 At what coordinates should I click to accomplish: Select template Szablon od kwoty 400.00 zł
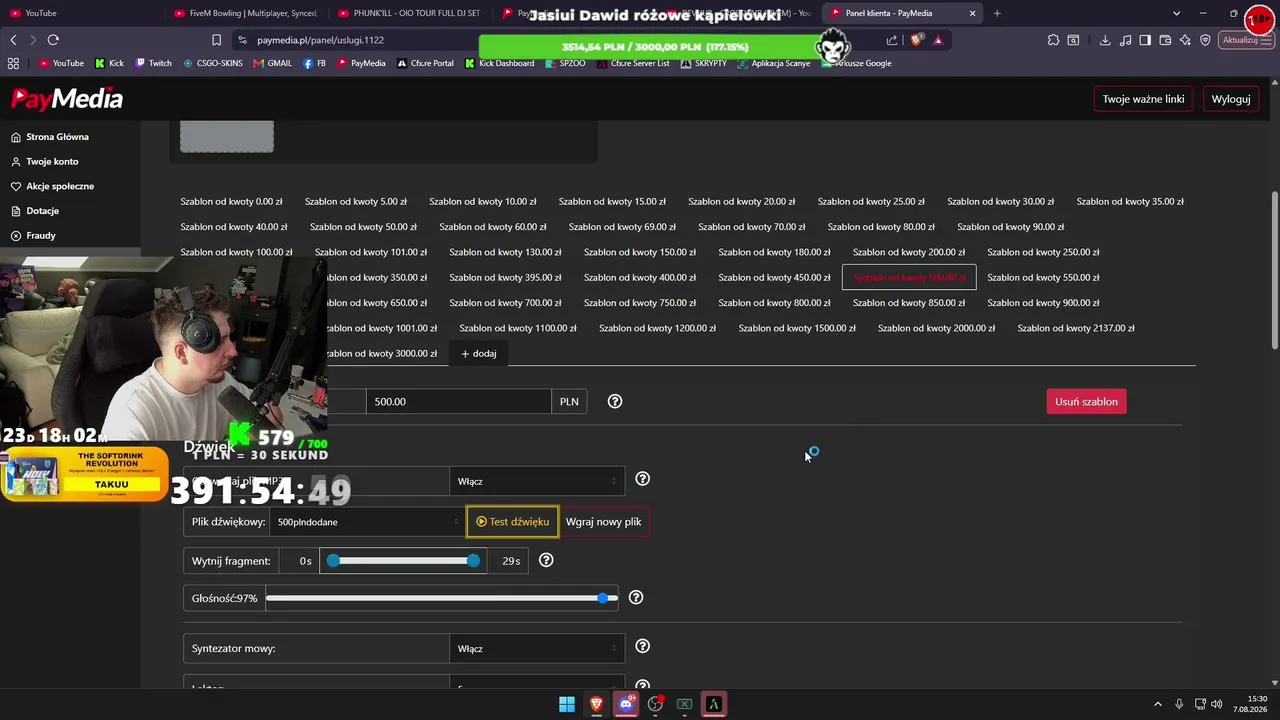[x=640, y=277]
